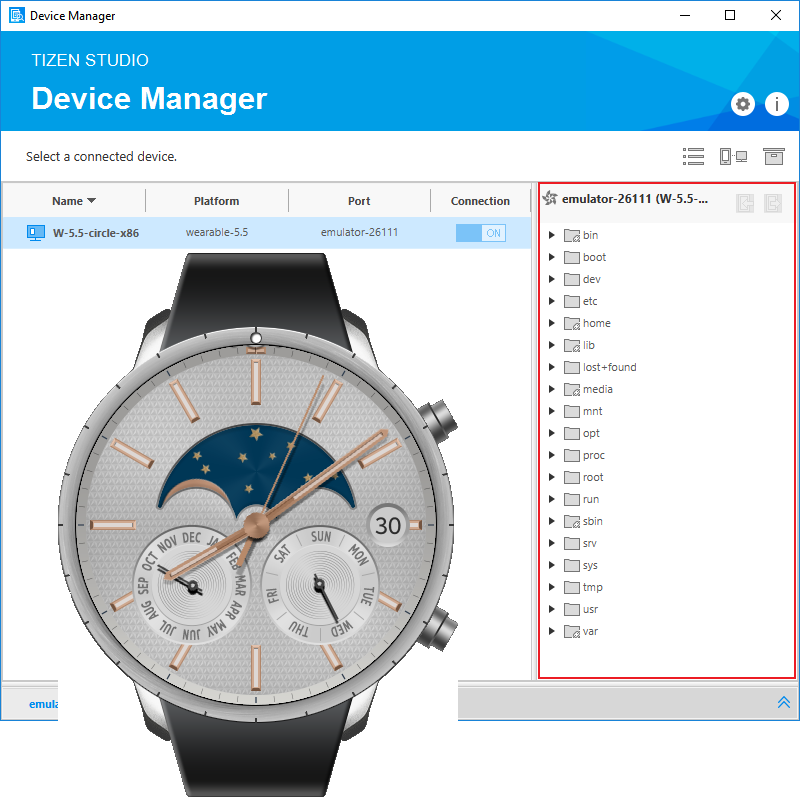Select the W-5.5-circle-x86 device row
The image size is (800, 803).
pos(96,233)
